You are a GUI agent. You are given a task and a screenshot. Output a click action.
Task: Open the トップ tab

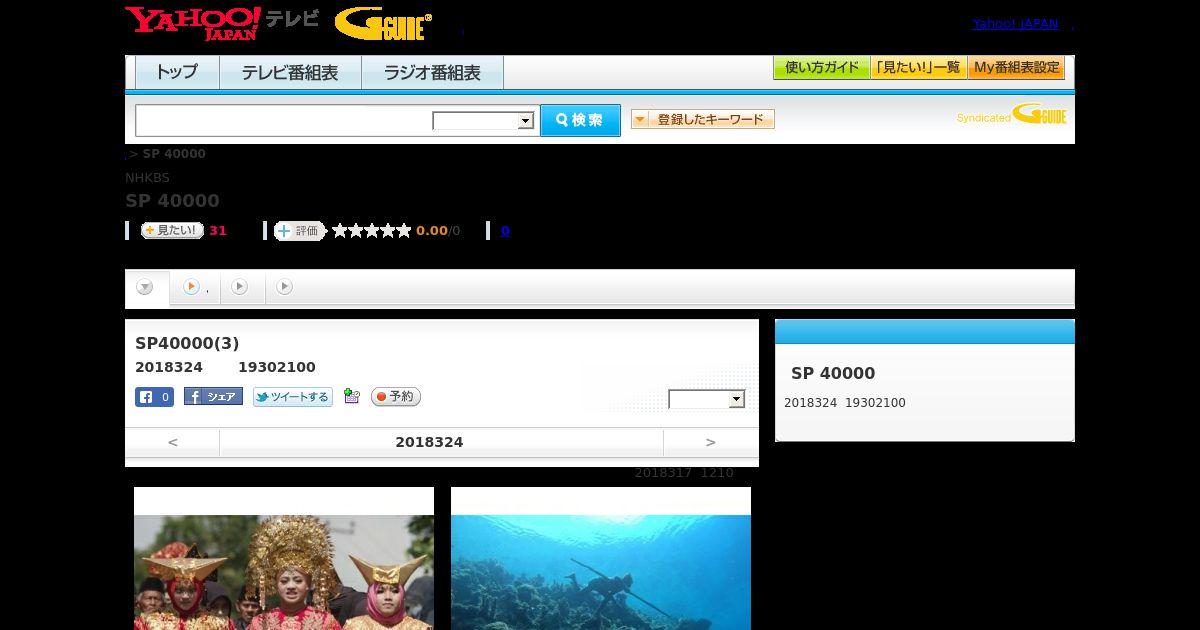tap(177, 73)
